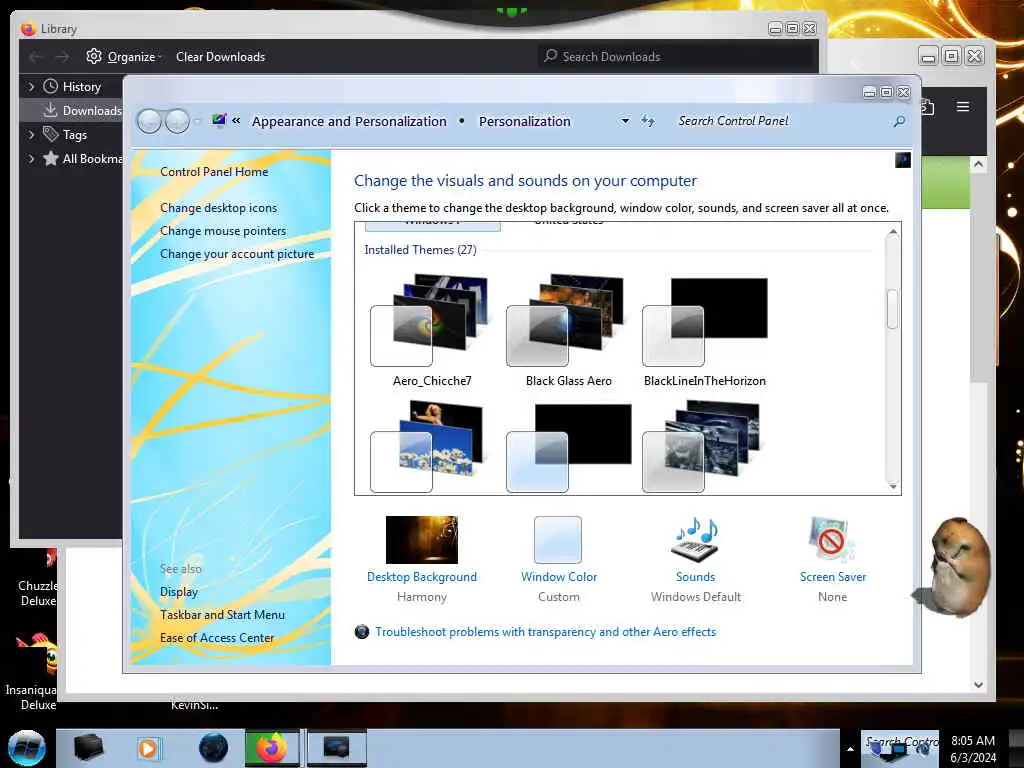Open Appearance and Personalization breadcrumb
Screen dimensions: 1024x768
point(349,121)
